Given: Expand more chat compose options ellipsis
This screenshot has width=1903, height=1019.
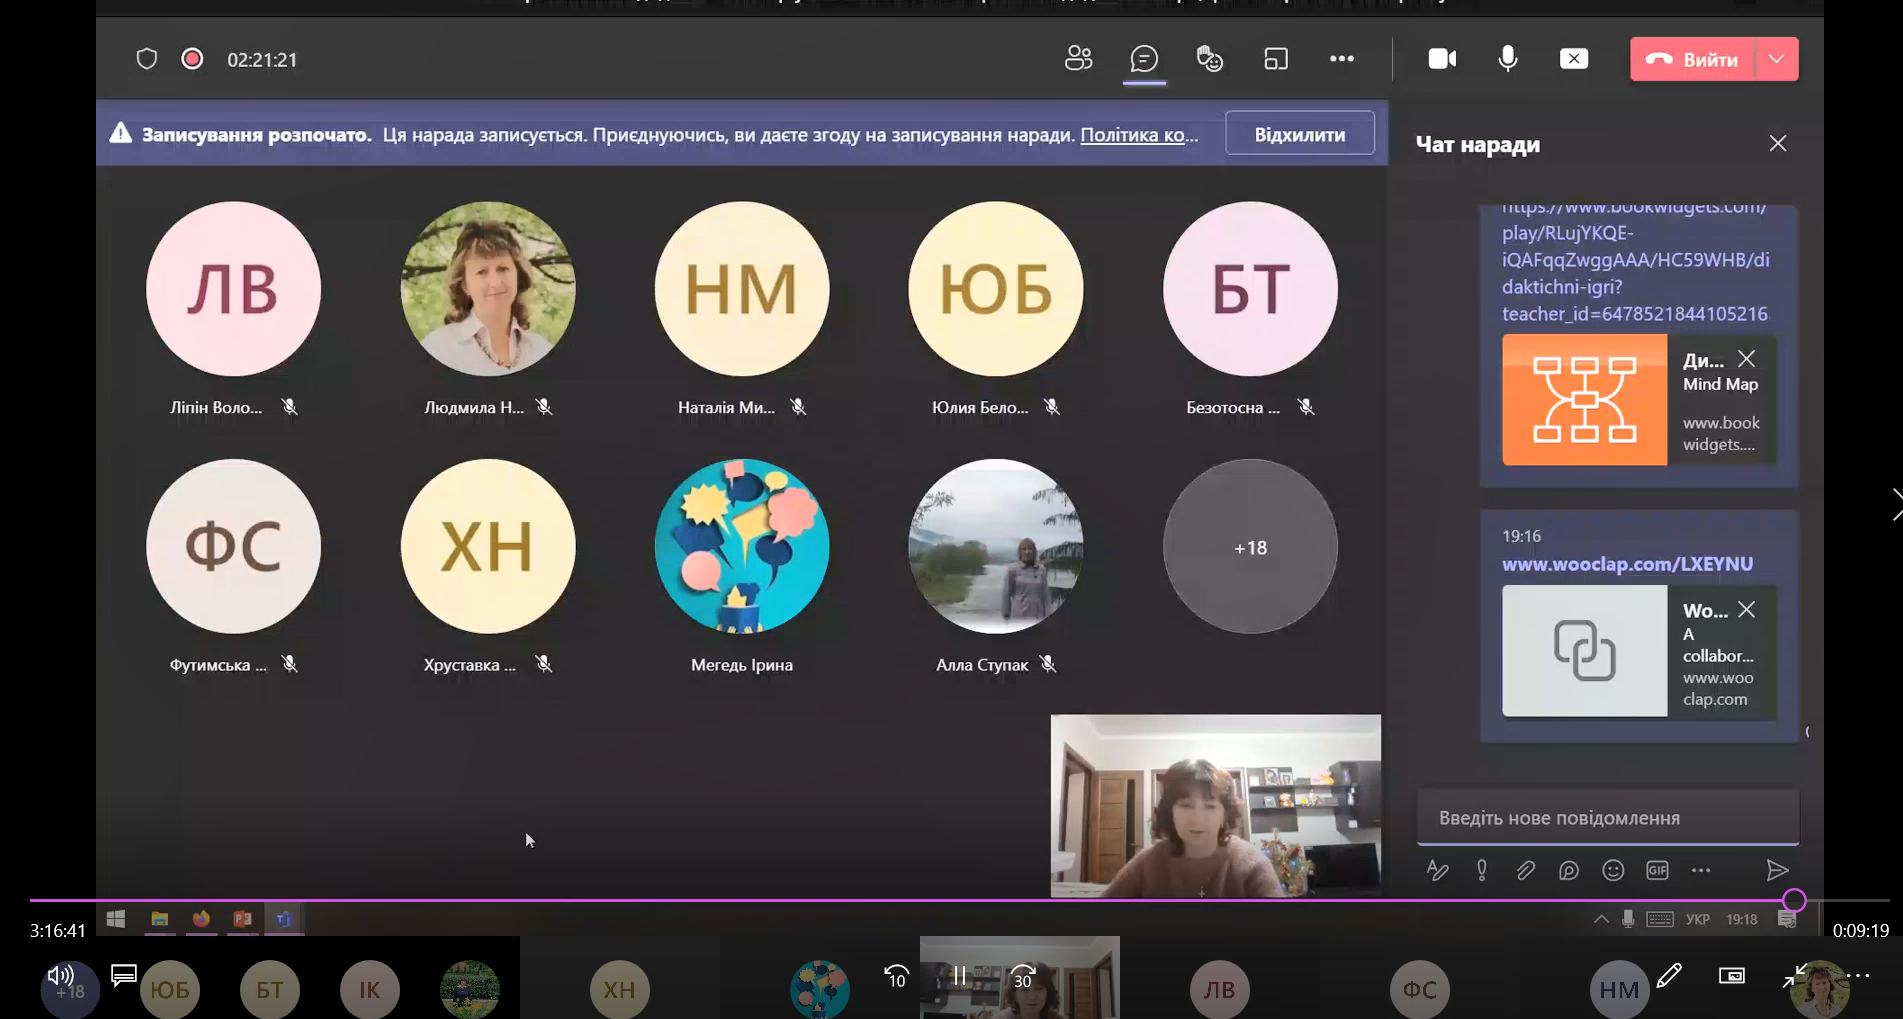Looking at the screenshot, I should click(1701, 870).
